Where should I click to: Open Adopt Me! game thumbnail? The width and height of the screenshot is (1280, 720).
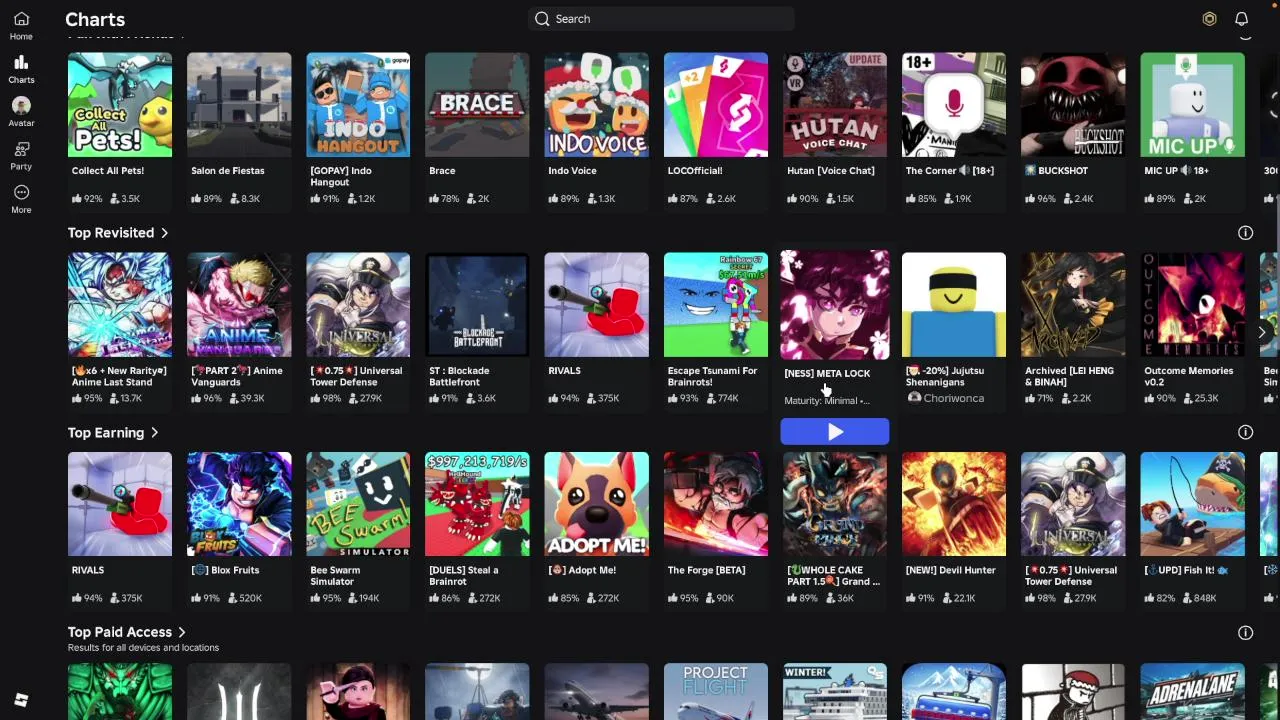point(596,504)
